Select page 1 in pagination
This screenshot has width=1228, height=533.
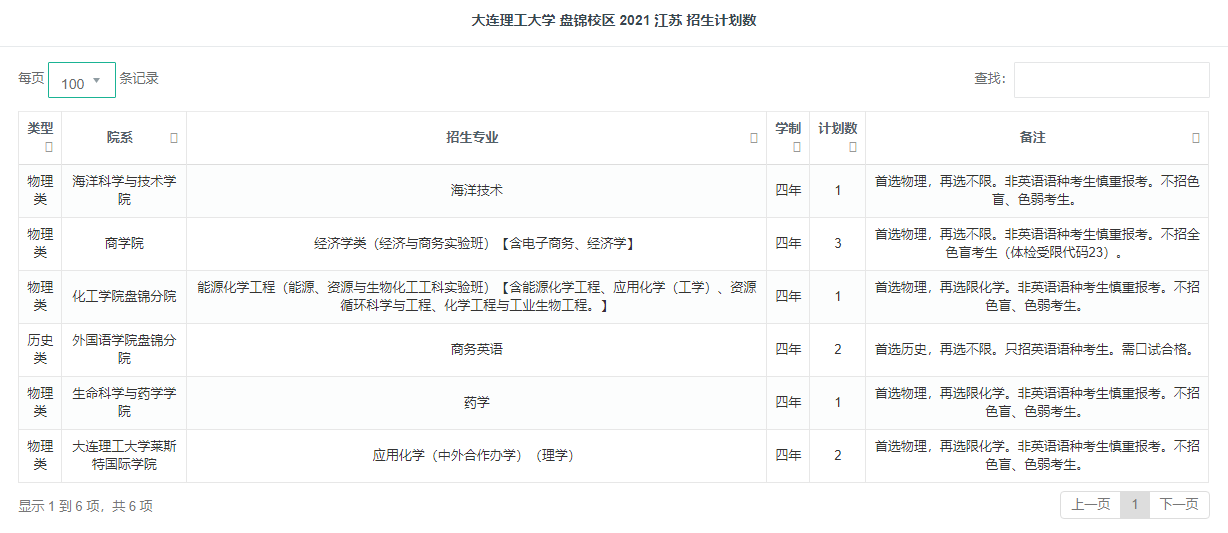click(x=1135, y=505)
